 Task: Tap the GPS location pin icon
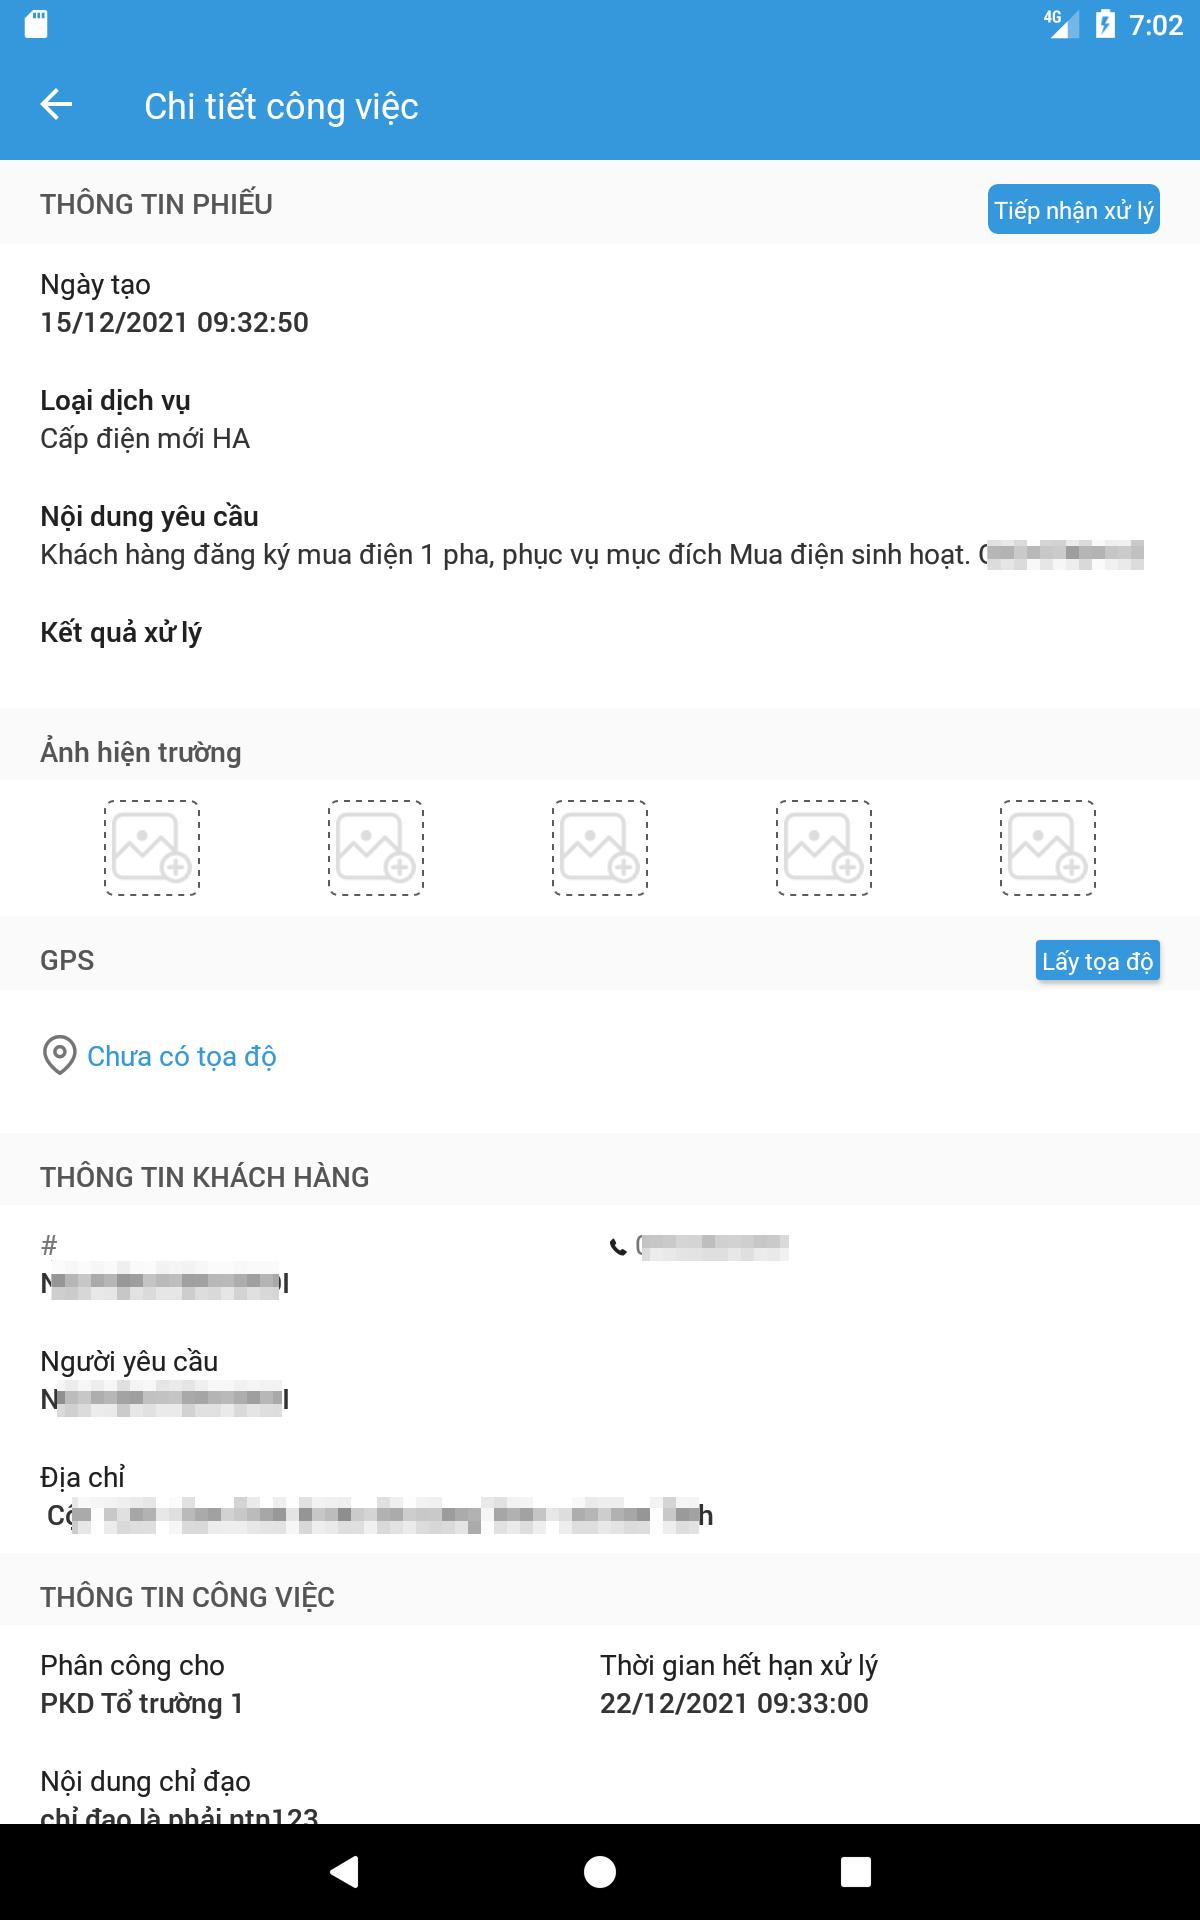click(x=59, y=1056)
